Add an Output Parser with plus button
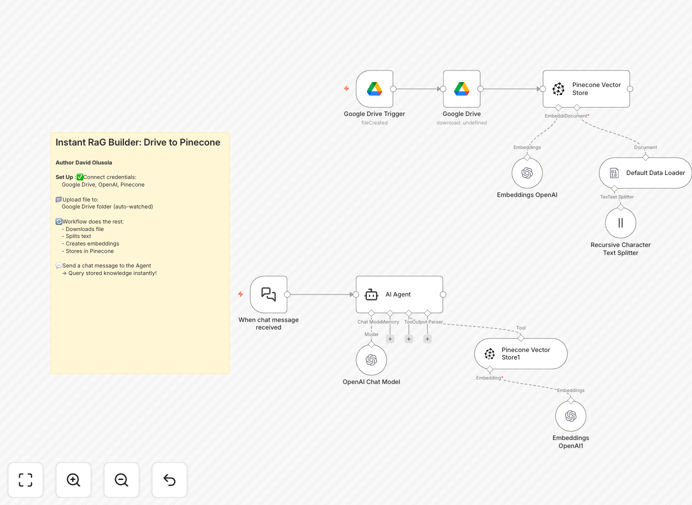The height and width of the screenshot is (505, 692). [428, 339]
